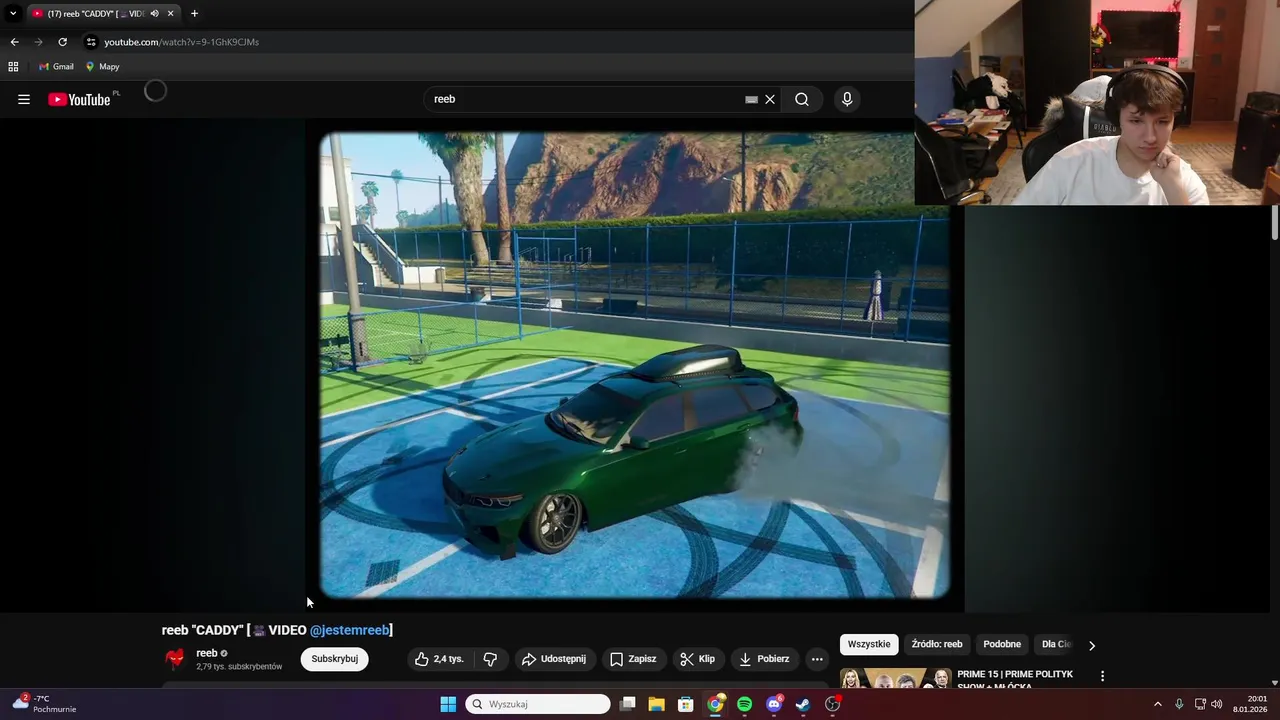This screenshot has height=720, width=1280.
Task: Clear the search box with X
Action: (770, 99)
